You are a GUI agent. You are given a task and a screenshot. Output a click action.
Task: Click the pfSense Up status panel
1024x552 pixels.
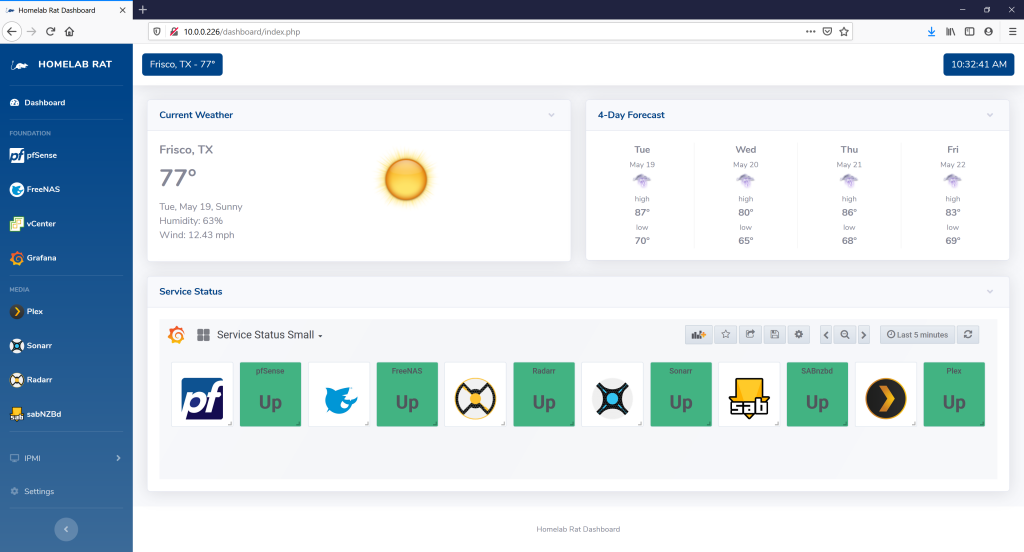270,395
